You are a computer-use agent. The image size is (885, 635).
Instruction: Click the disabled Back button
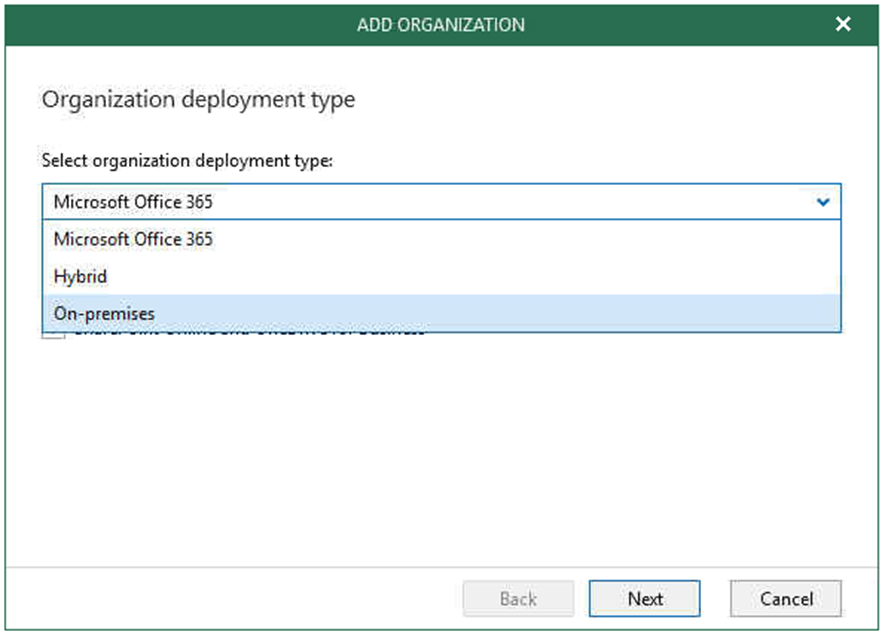(x=518, y=598)
